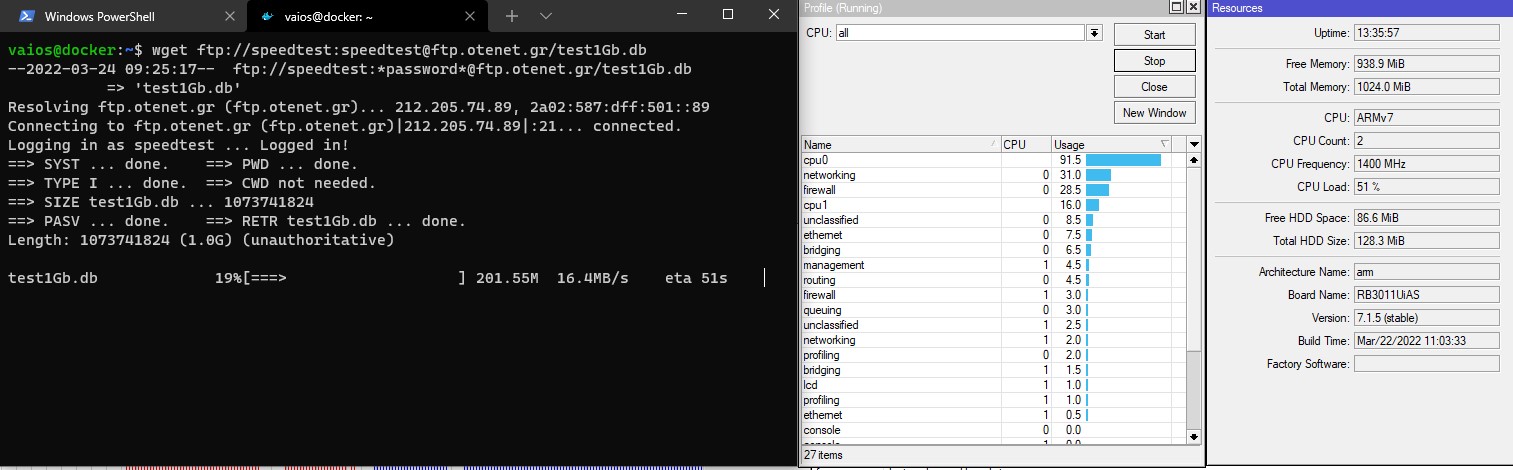
Task: Open the column chooser dropdown in Profile table
Action: click(x=1193, y=144)
